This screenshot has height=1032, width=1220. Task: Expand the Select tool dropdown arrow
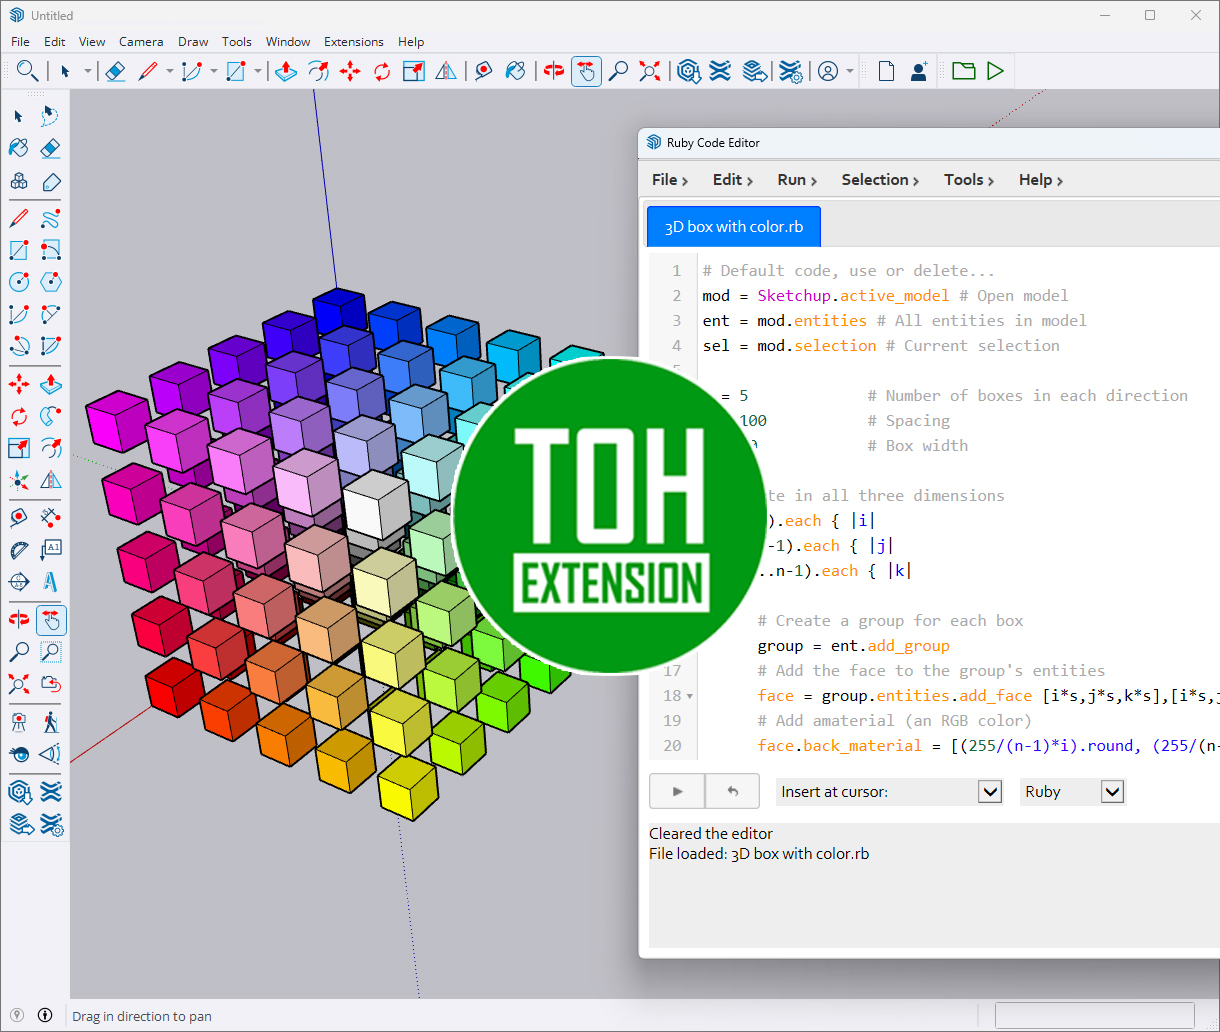tap(88, 71)
